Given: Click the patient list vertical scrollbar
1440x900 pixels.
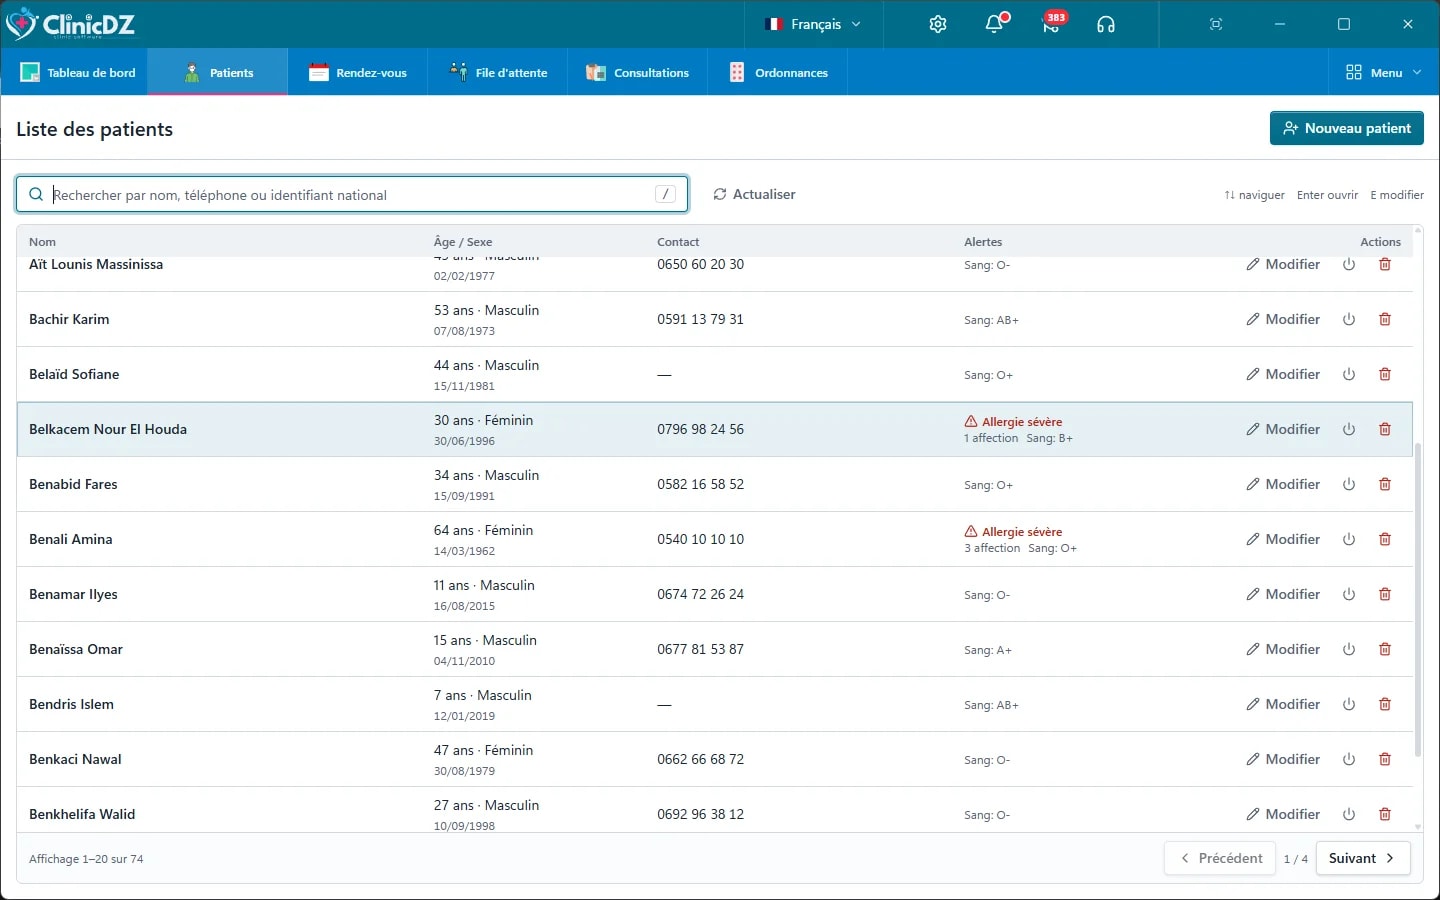Looking at the screenshot, I should tap(1418, 600).
